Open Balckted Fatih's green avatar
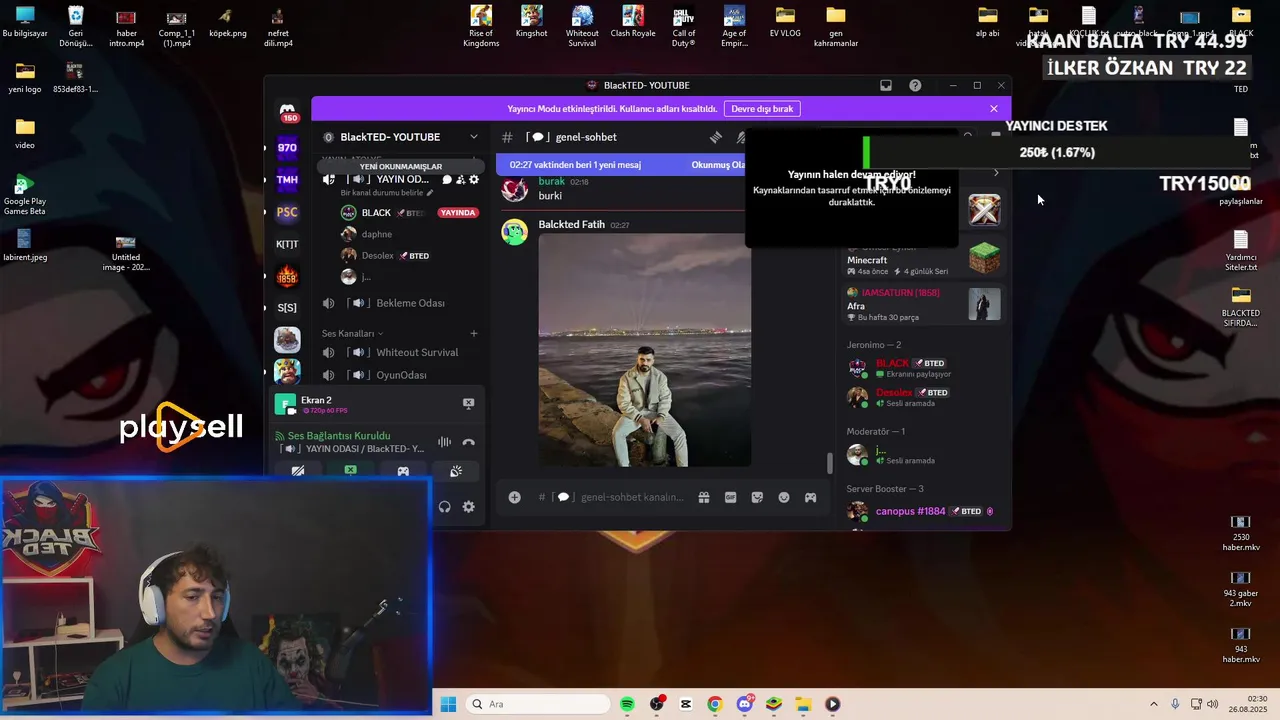 click(515, 232)
